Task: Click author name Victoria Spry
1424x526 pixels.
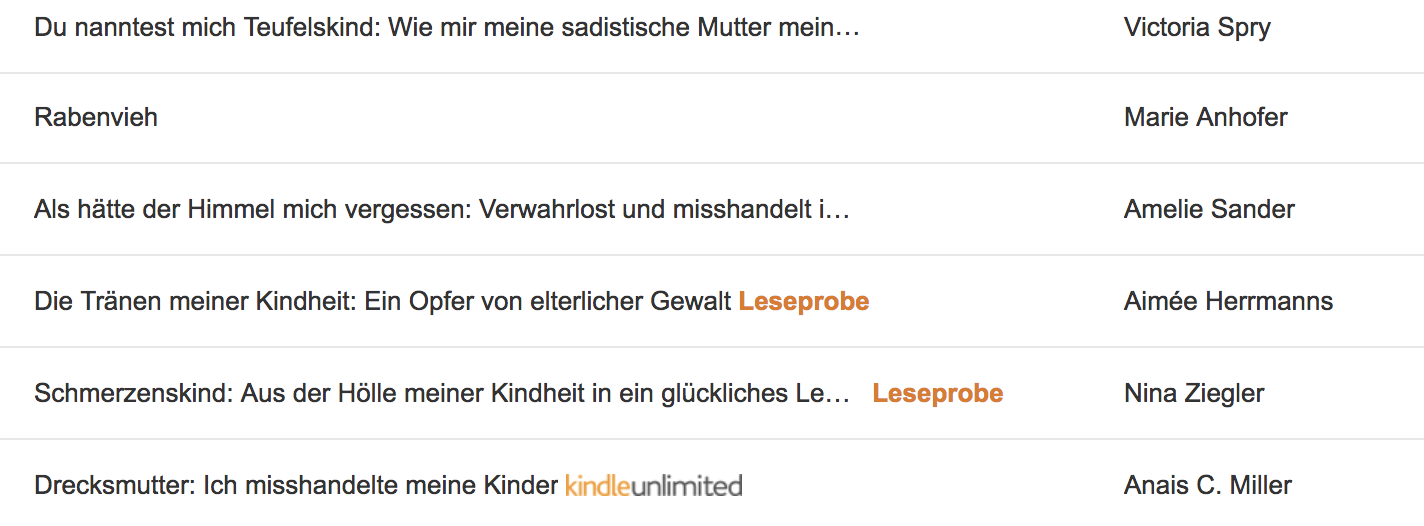Action: tap(1197, 27)
